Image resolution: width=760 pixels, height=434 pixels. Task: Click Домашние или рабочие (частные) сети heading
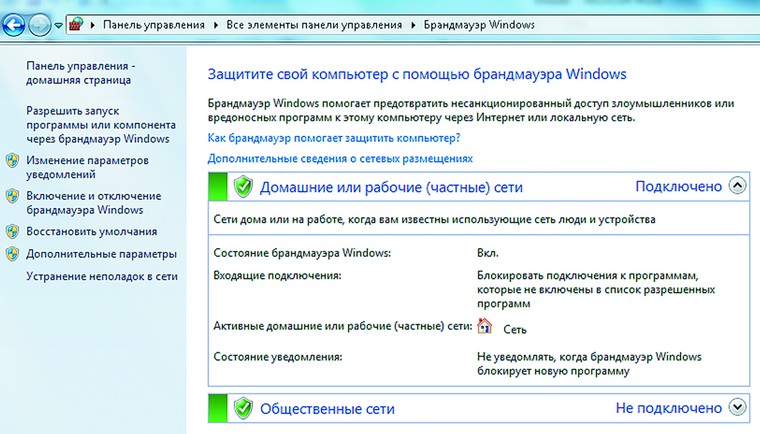tap(391, 187)
